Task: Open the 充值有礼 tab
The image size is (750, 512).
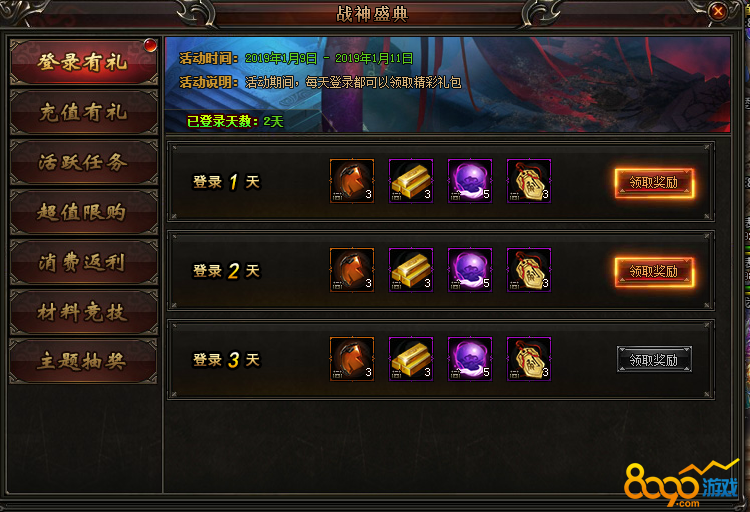Action: (84, 112)
